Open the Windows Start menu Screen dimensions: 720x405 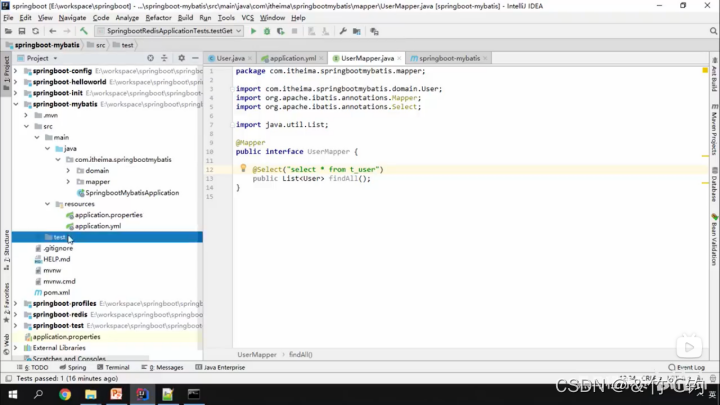(13, 394)
